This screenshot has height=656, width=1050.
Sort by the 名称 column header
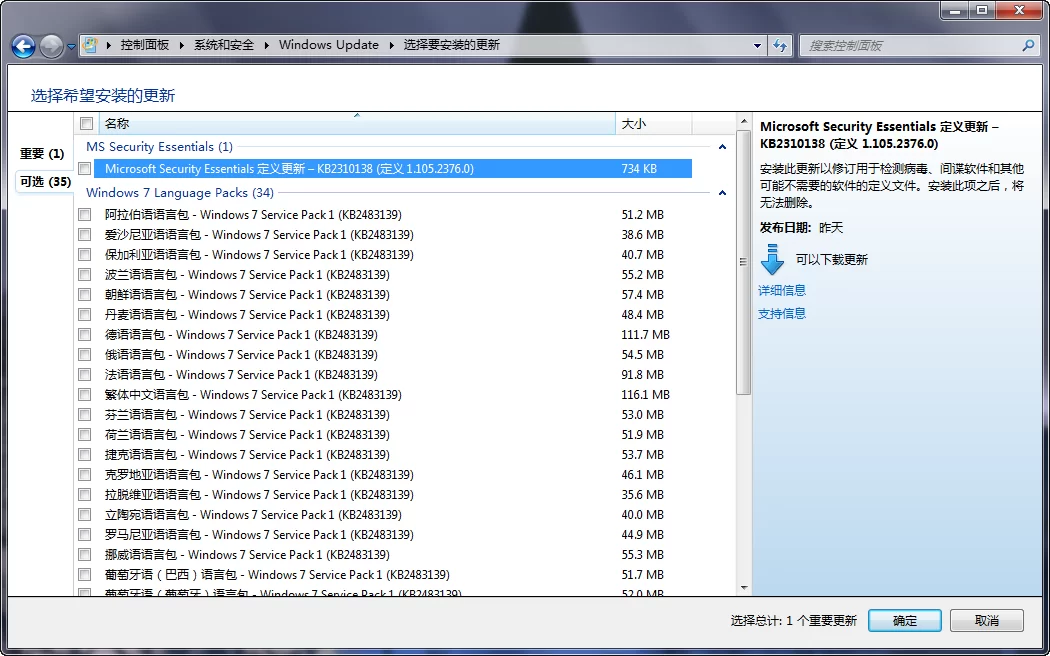pos(357,123)
